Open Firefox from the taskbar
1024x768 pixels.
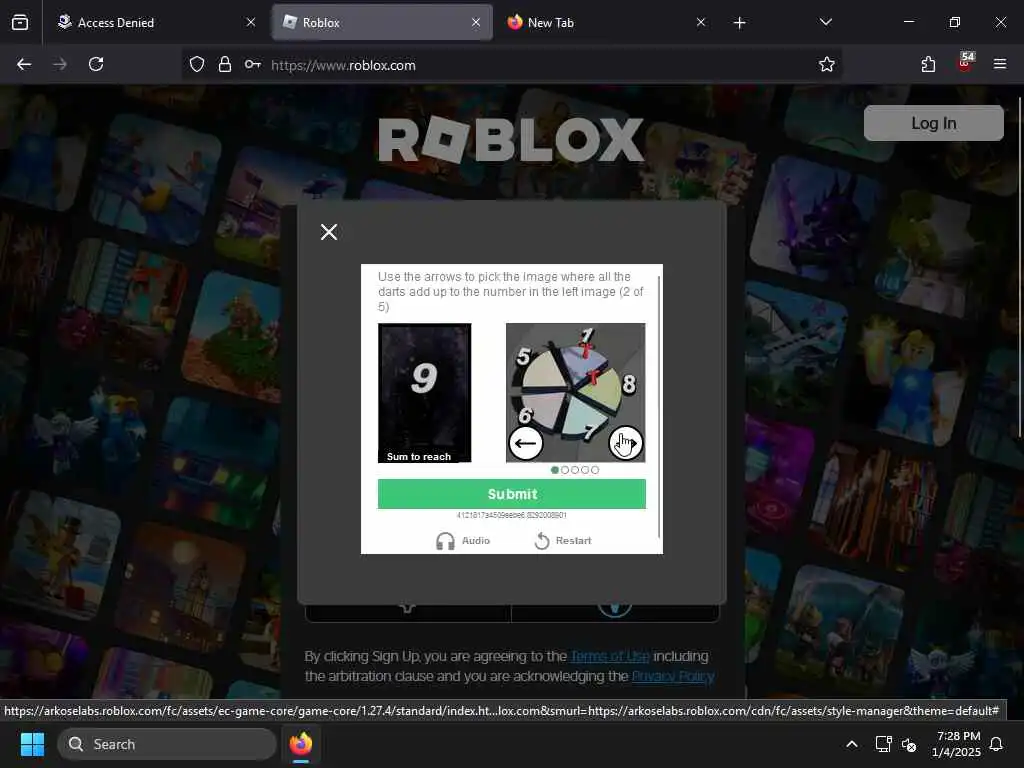[301, 744]
